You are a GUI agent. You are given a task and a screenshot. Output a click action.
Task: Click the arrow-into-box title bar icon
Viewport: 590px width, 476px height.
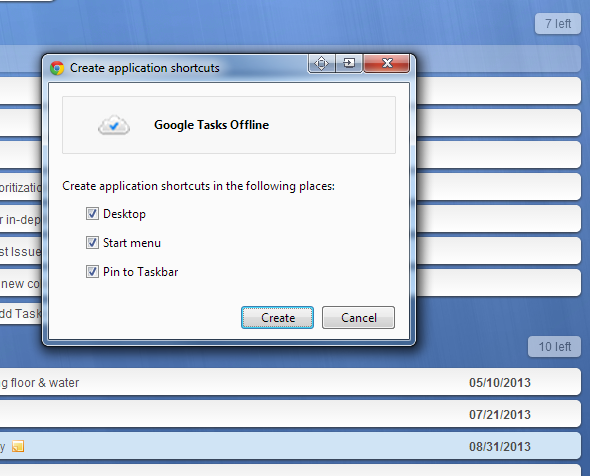pos(349,63)
